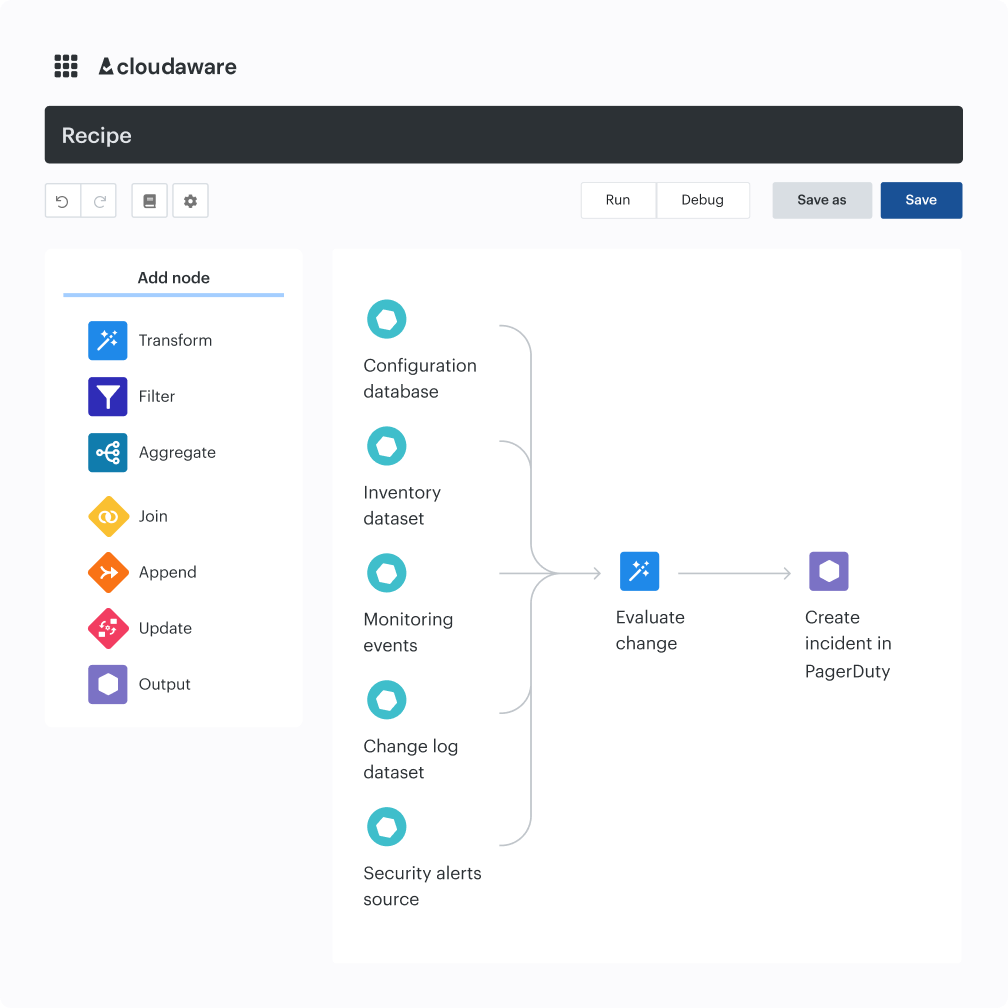The image size is (1008, 1008).
Task: Click the undo arrow icon
Action: (x=62, y=201)
